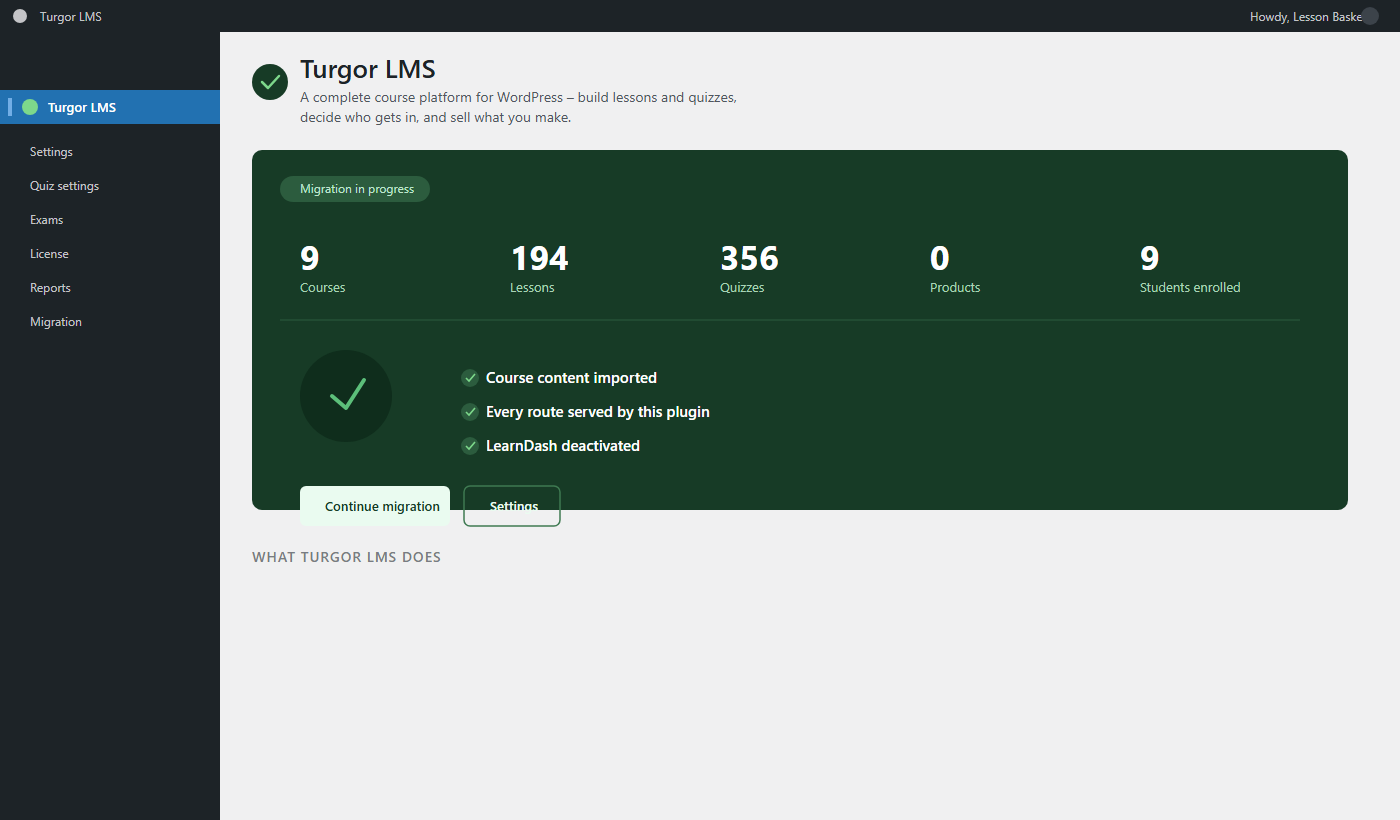Click the Course content imported text
1400x820 pixels.
pos(571,378)
